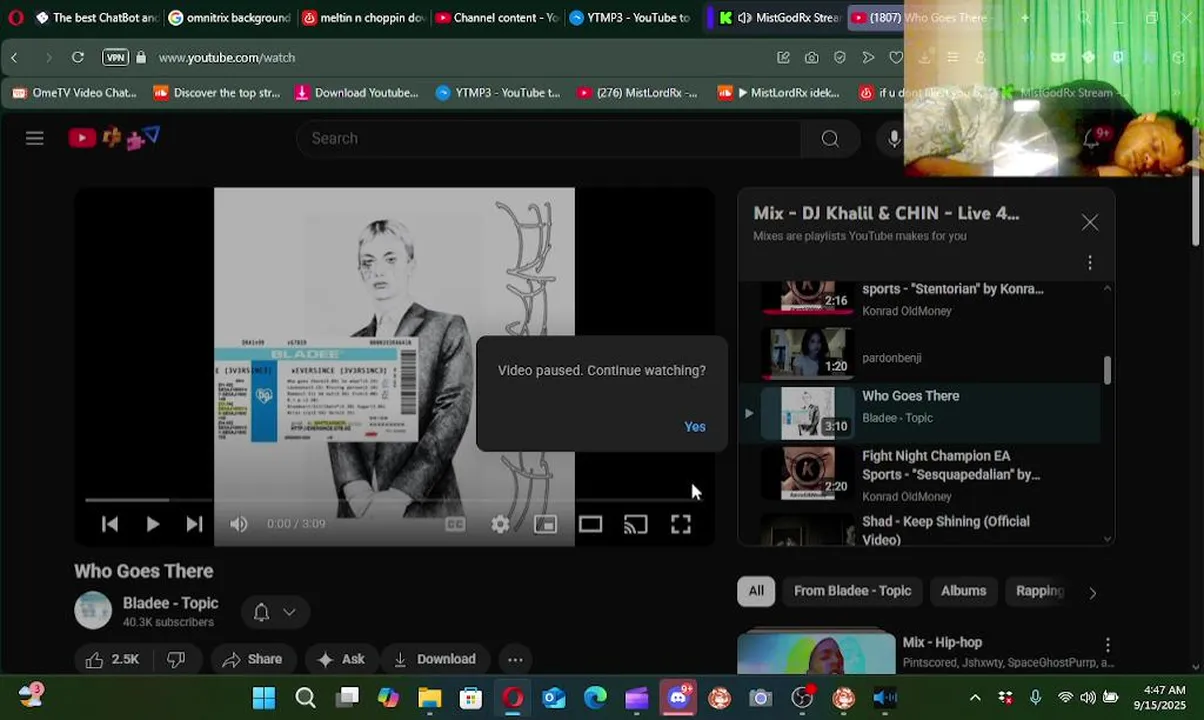
Task: Select the 'Rapping' filter chip
Action: point(1039,591)
